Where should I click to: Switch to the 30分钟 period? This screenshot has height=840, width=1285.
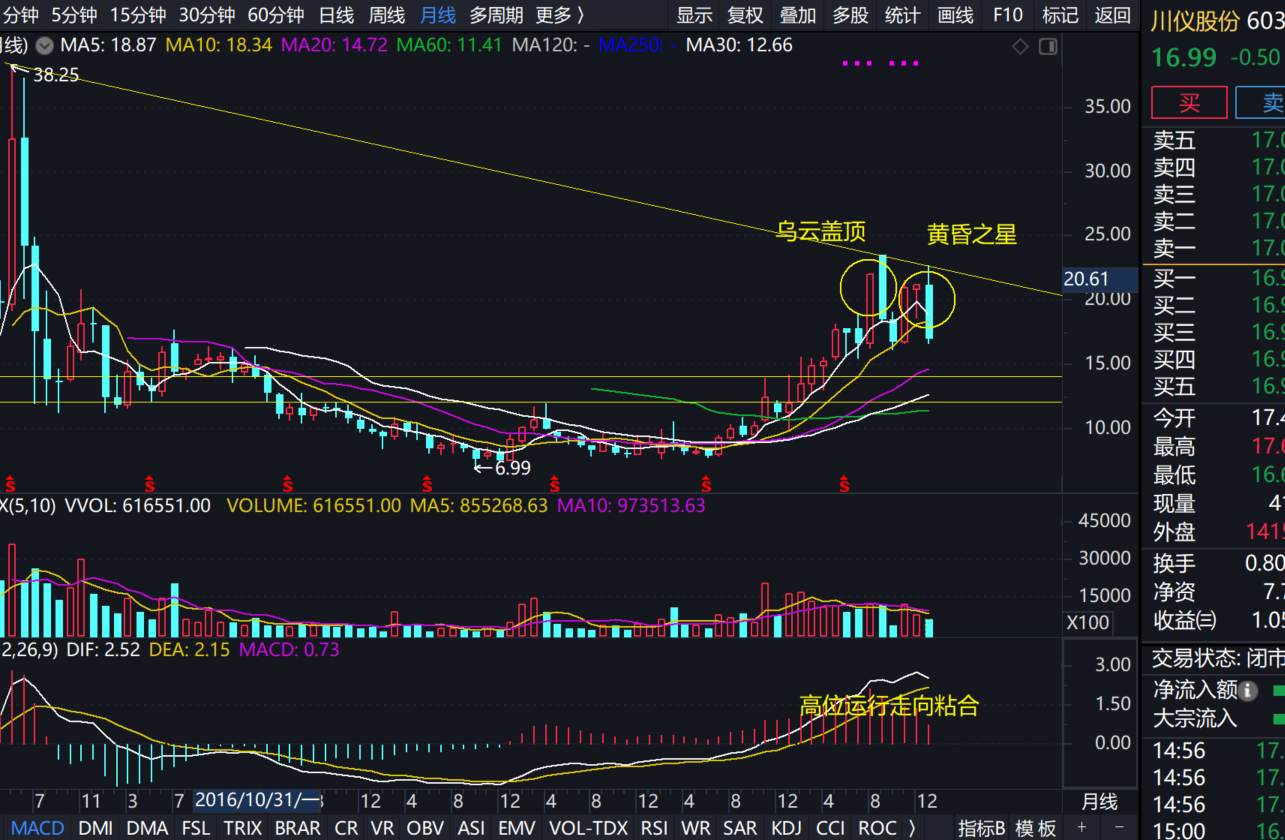coord(207,15)
